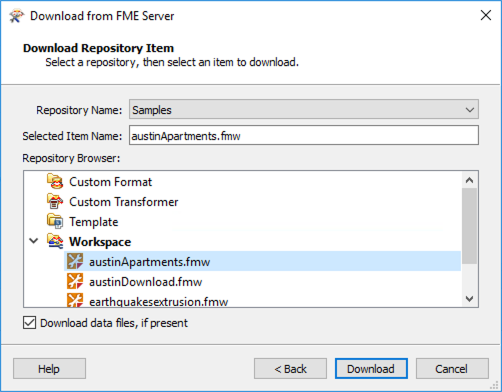Select austinDownload.fmw in the browser
Viewport: 502px width, 392px height.
[145, 282]
